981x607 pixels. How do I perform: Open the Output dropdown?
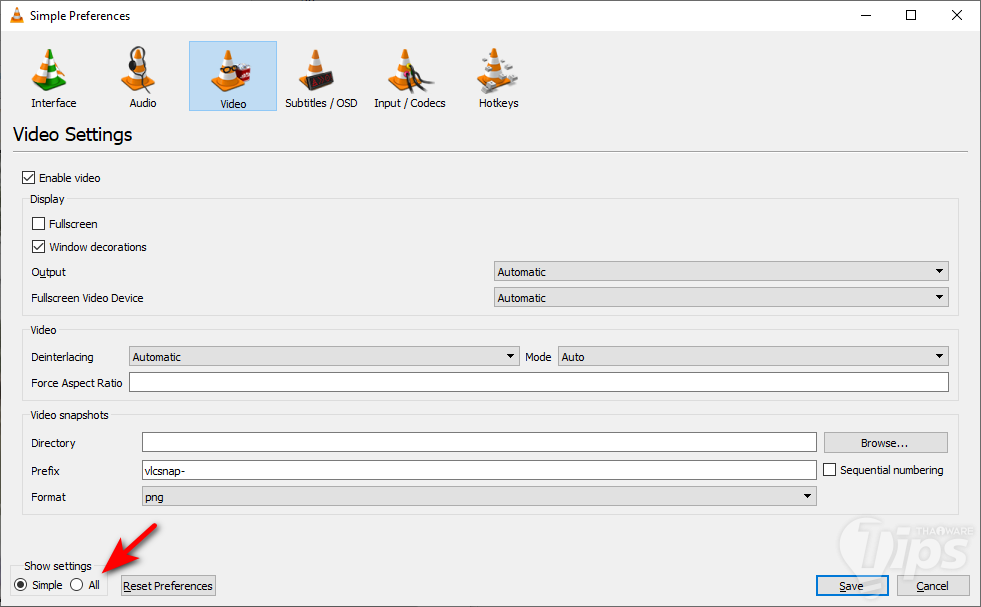coord(721,272)
